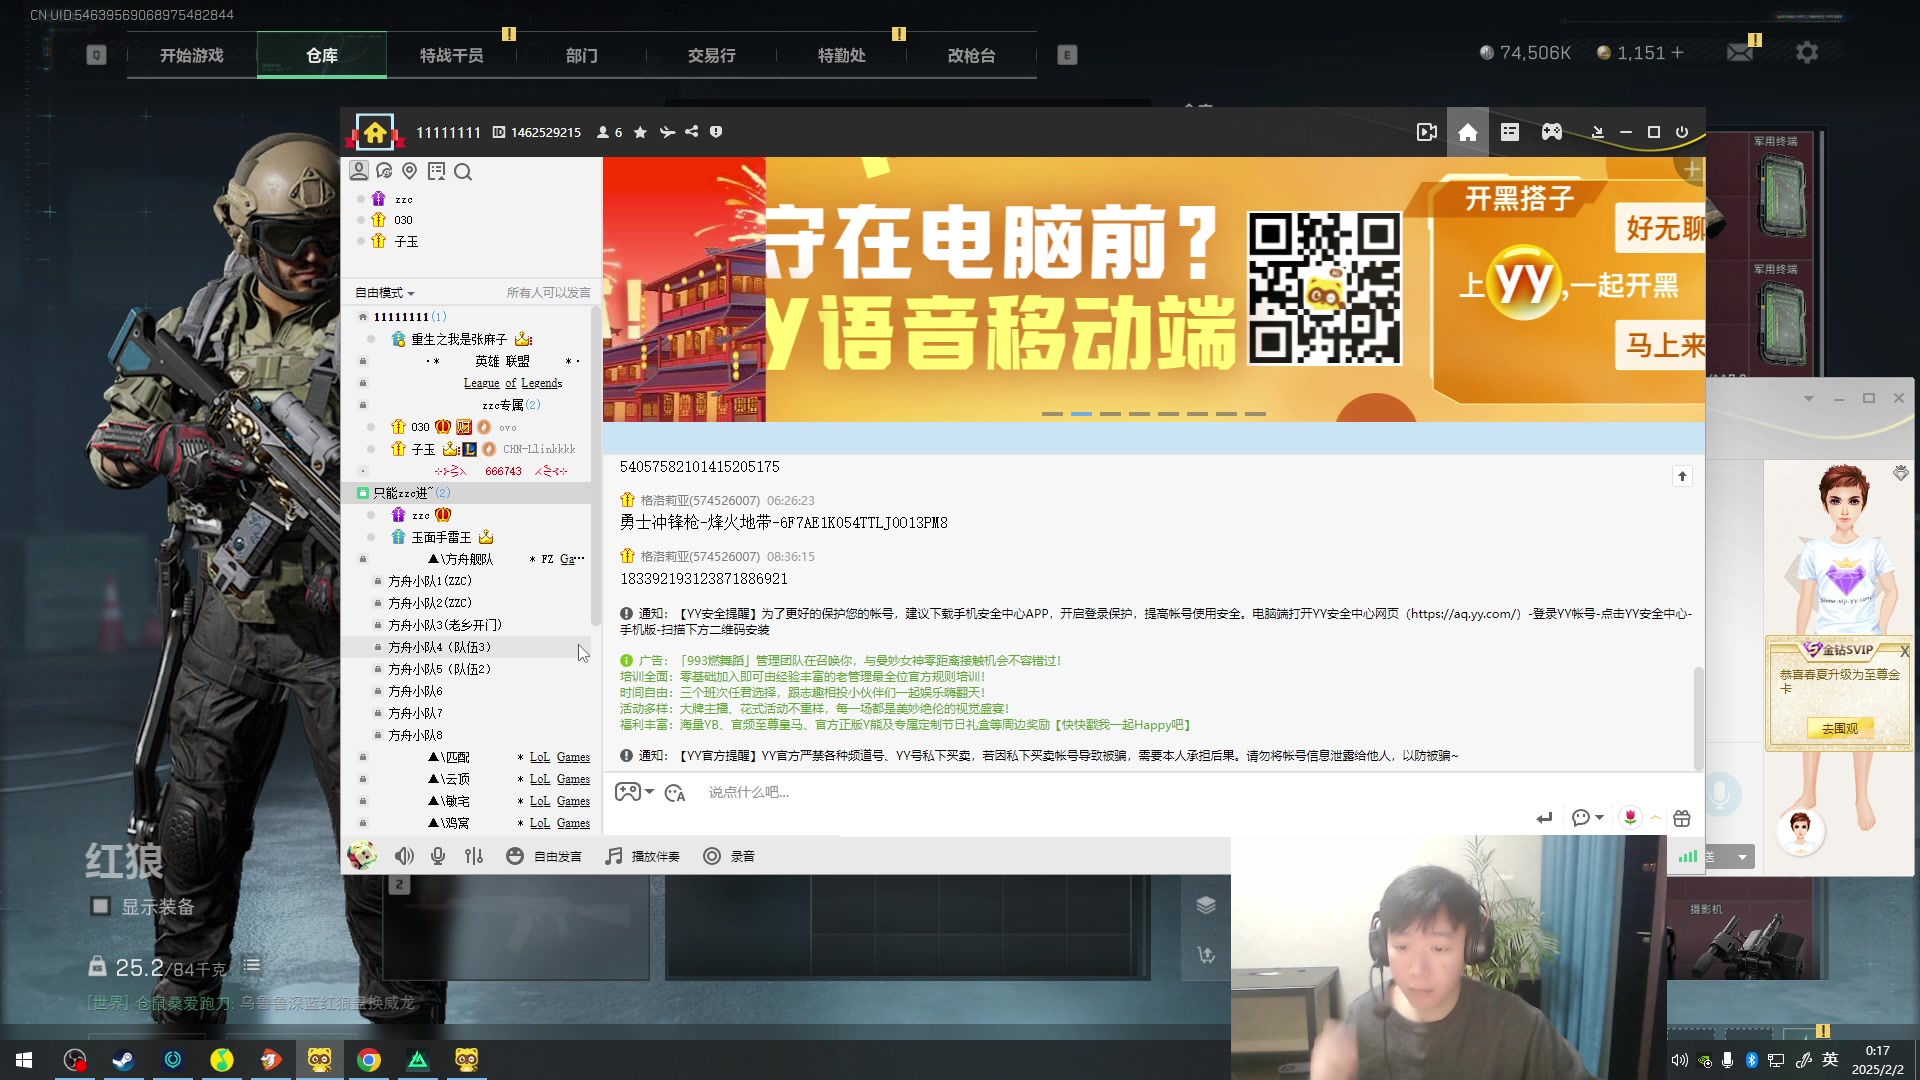Toggle the 显示装备 checkbox in the game

click(100, 906)
